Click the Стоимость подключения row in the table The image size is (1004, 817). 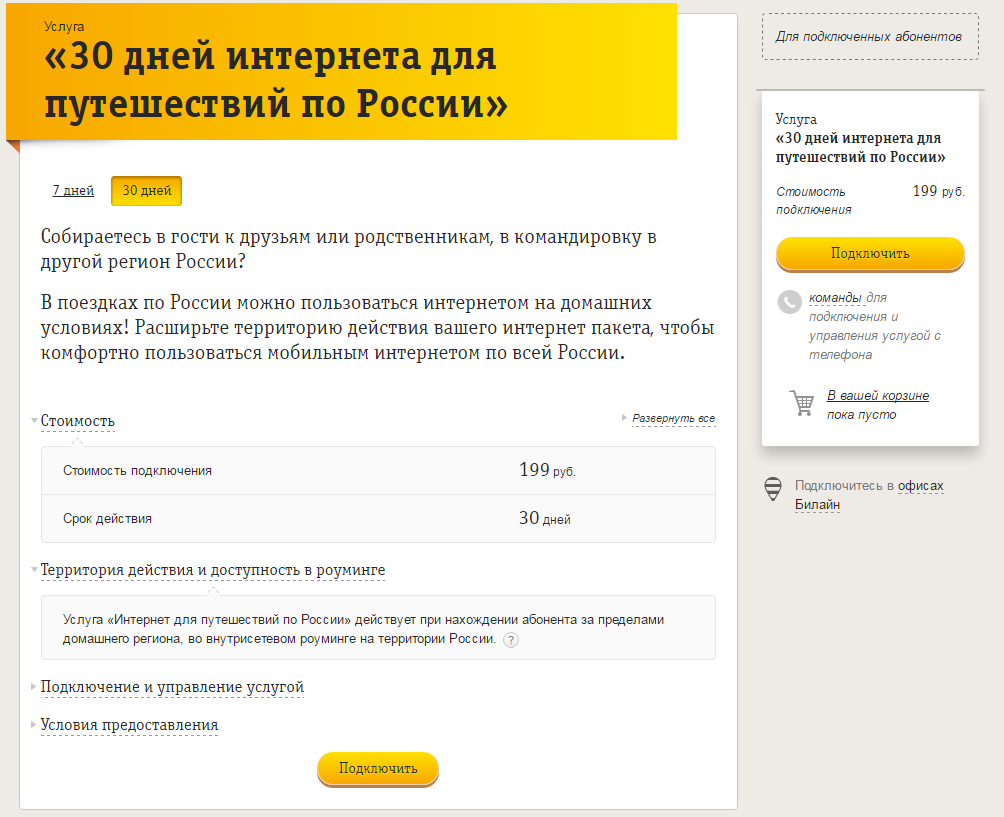[x=378, y=471]
